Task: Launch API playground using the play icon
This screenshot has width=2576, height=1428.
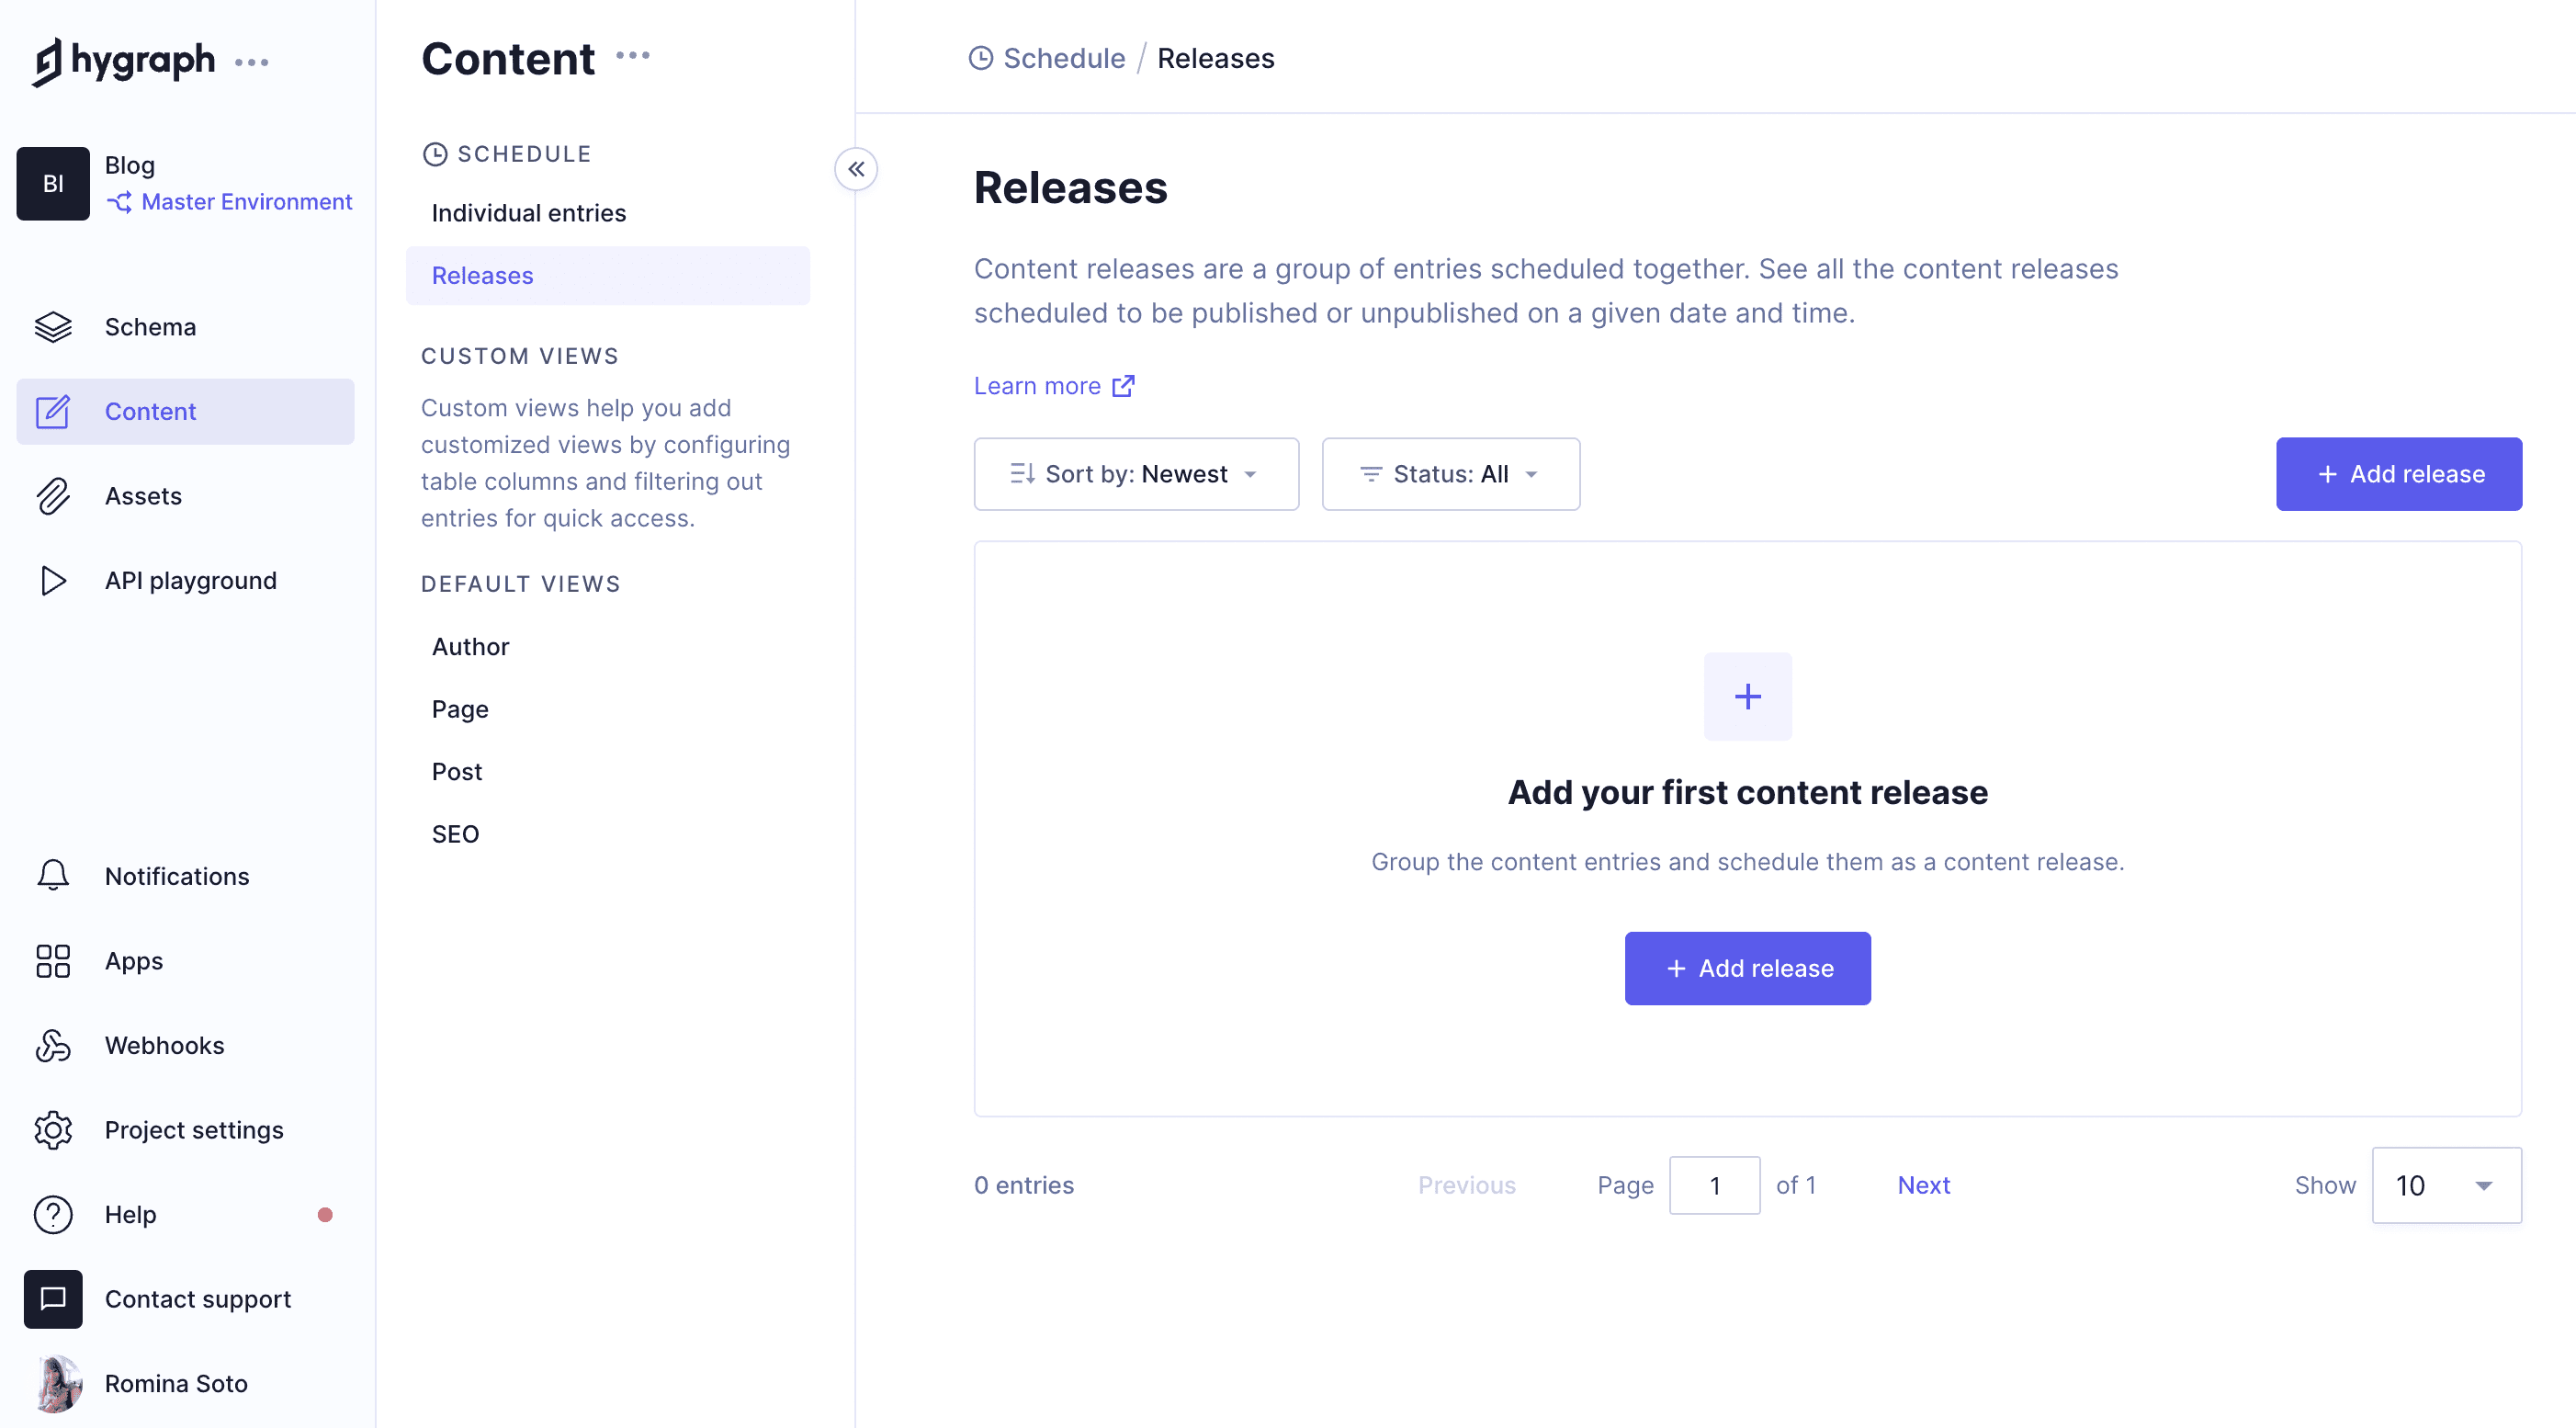Action: coord(54,580)
